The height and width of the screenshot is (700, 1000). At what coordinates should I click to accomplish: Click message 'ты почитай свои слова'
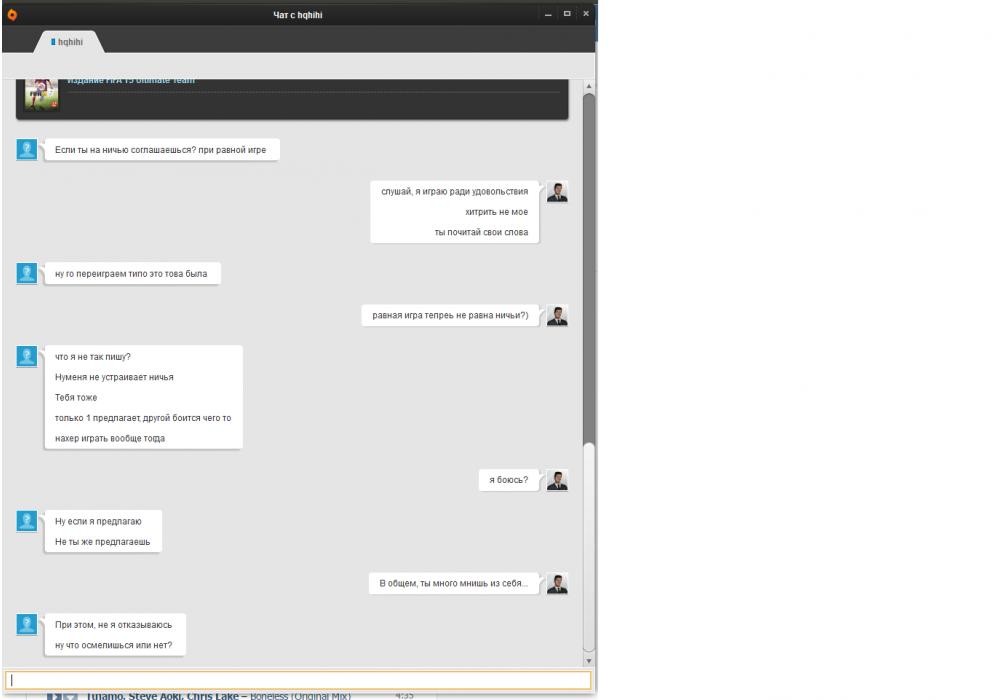pos(482,232)
